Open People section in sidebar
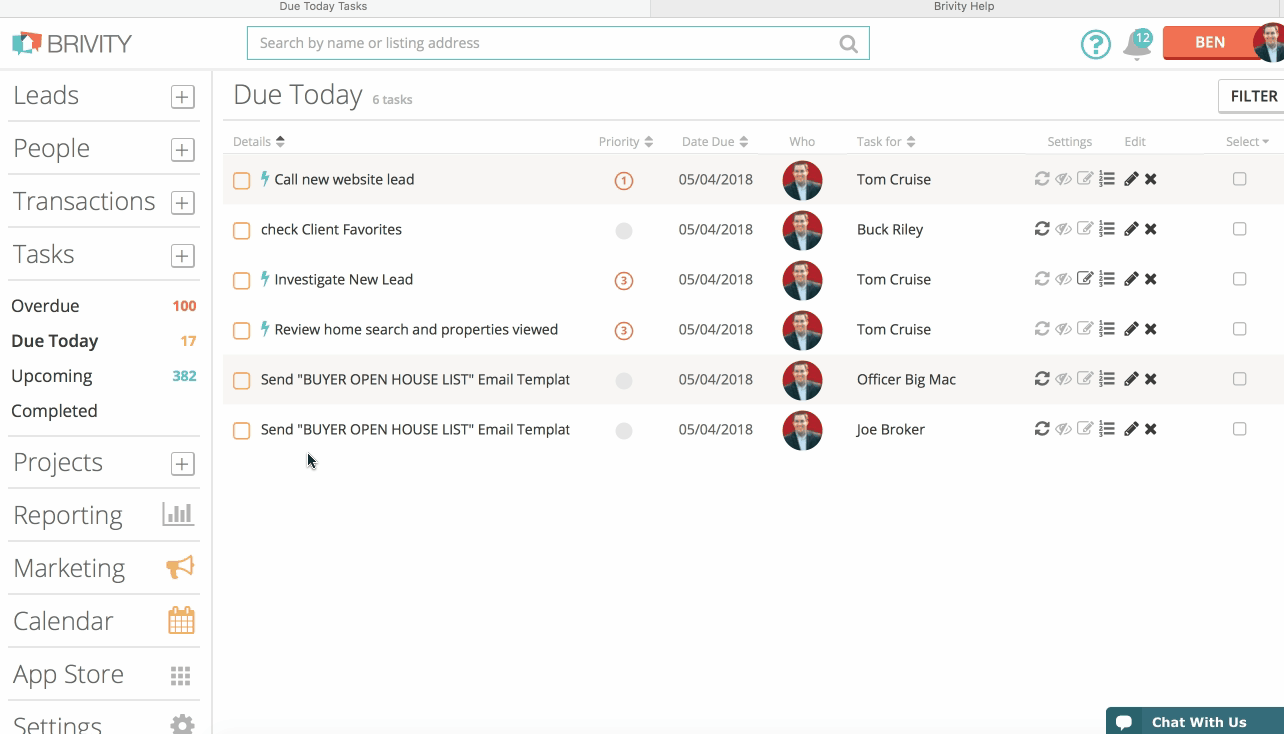This screenshot has height=734, width=1284. [x=52, y=149]
